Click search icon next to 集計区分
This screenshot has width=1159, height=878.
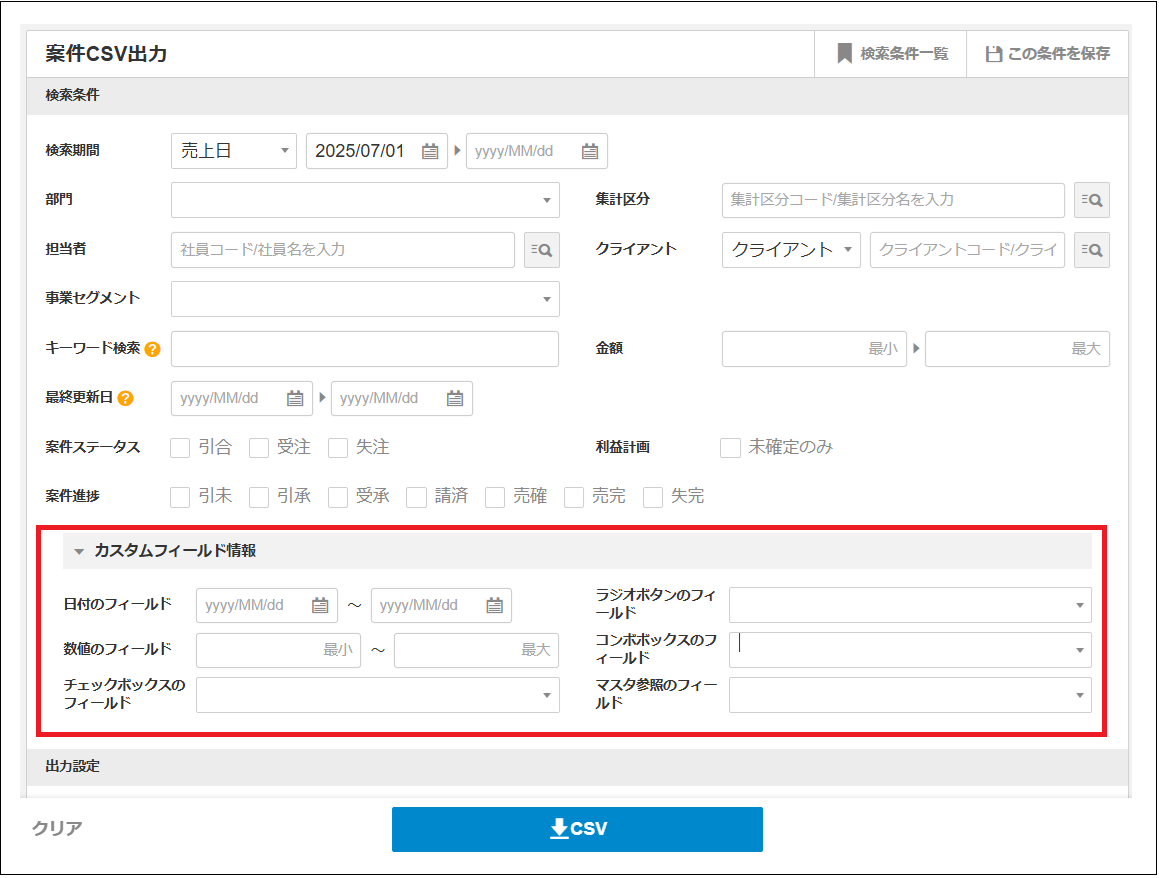tap(1091, 201)
